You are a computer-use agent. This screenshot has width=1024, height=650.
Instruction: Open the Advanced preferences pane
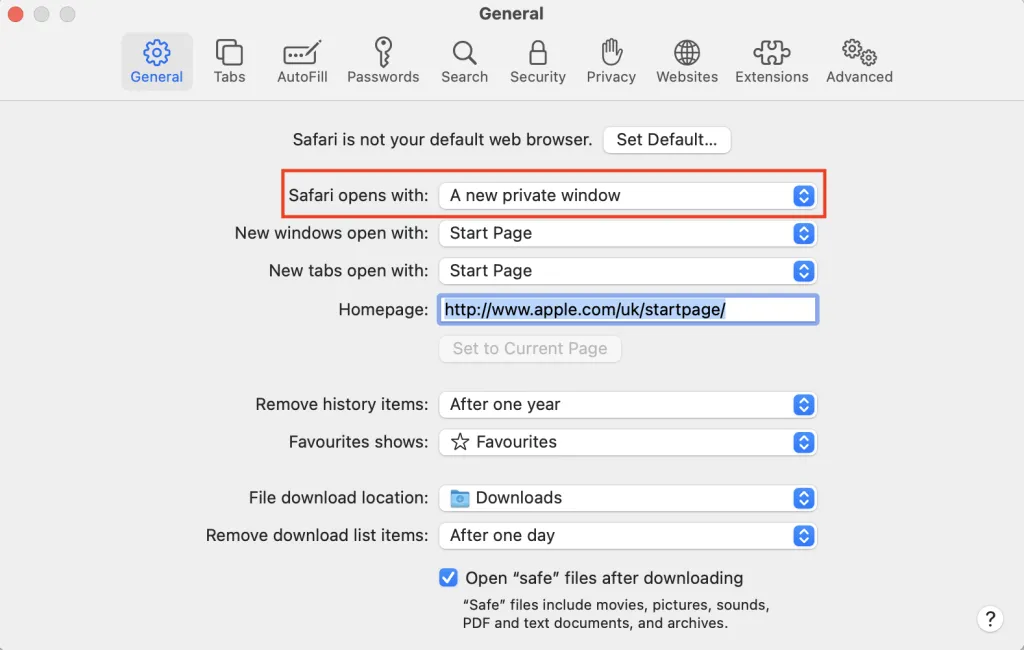coord(858,60)
